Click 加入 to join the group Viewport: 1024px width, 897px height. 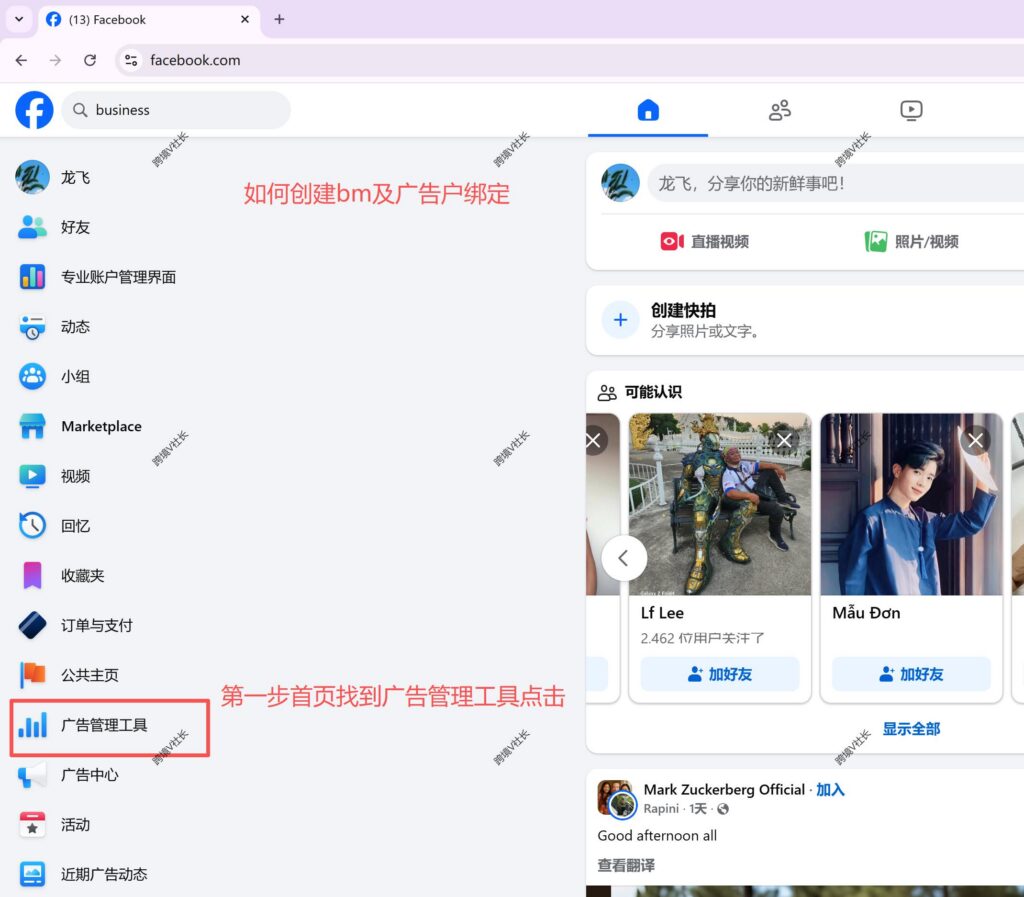click(830, 790)
